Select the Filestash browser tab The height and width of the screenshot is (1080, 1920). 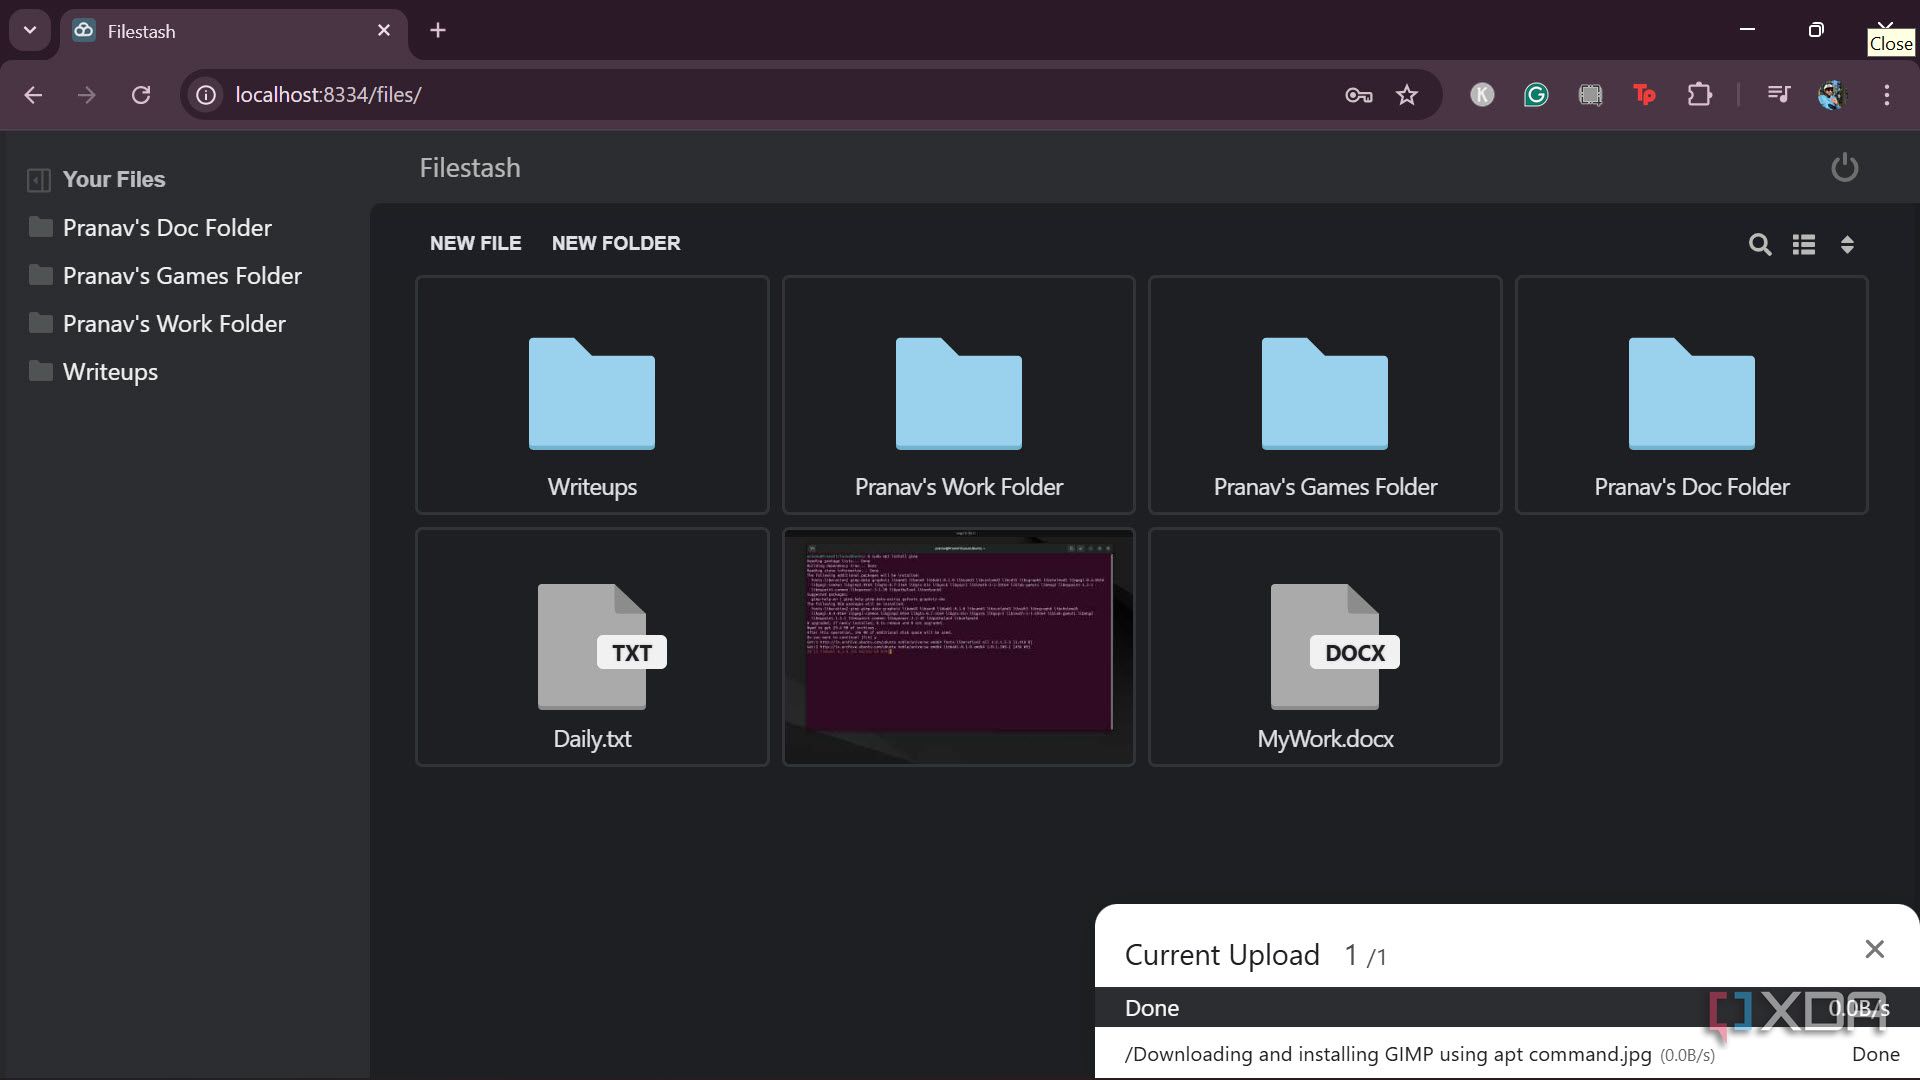tap(233, 31)
